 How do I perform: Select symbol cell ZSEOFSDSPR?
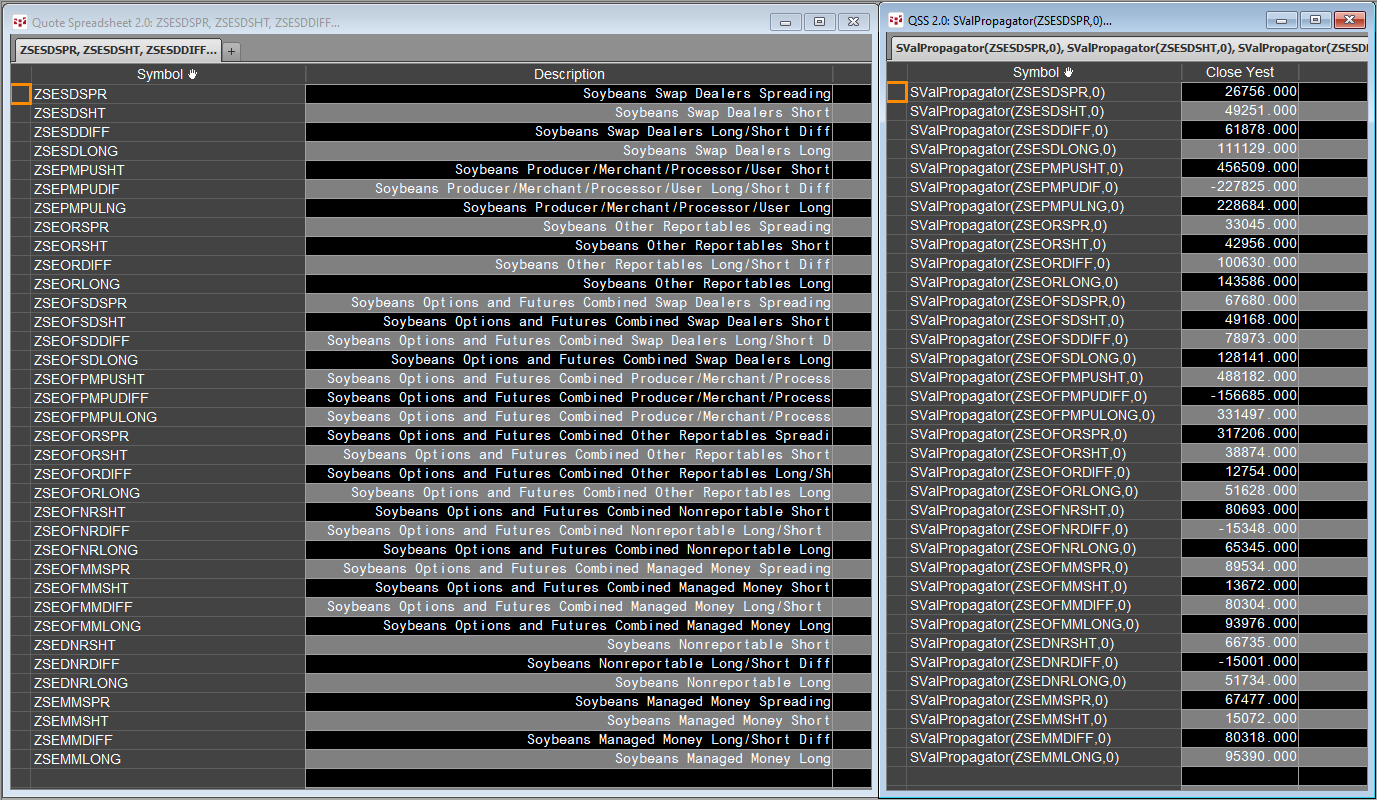168,303
